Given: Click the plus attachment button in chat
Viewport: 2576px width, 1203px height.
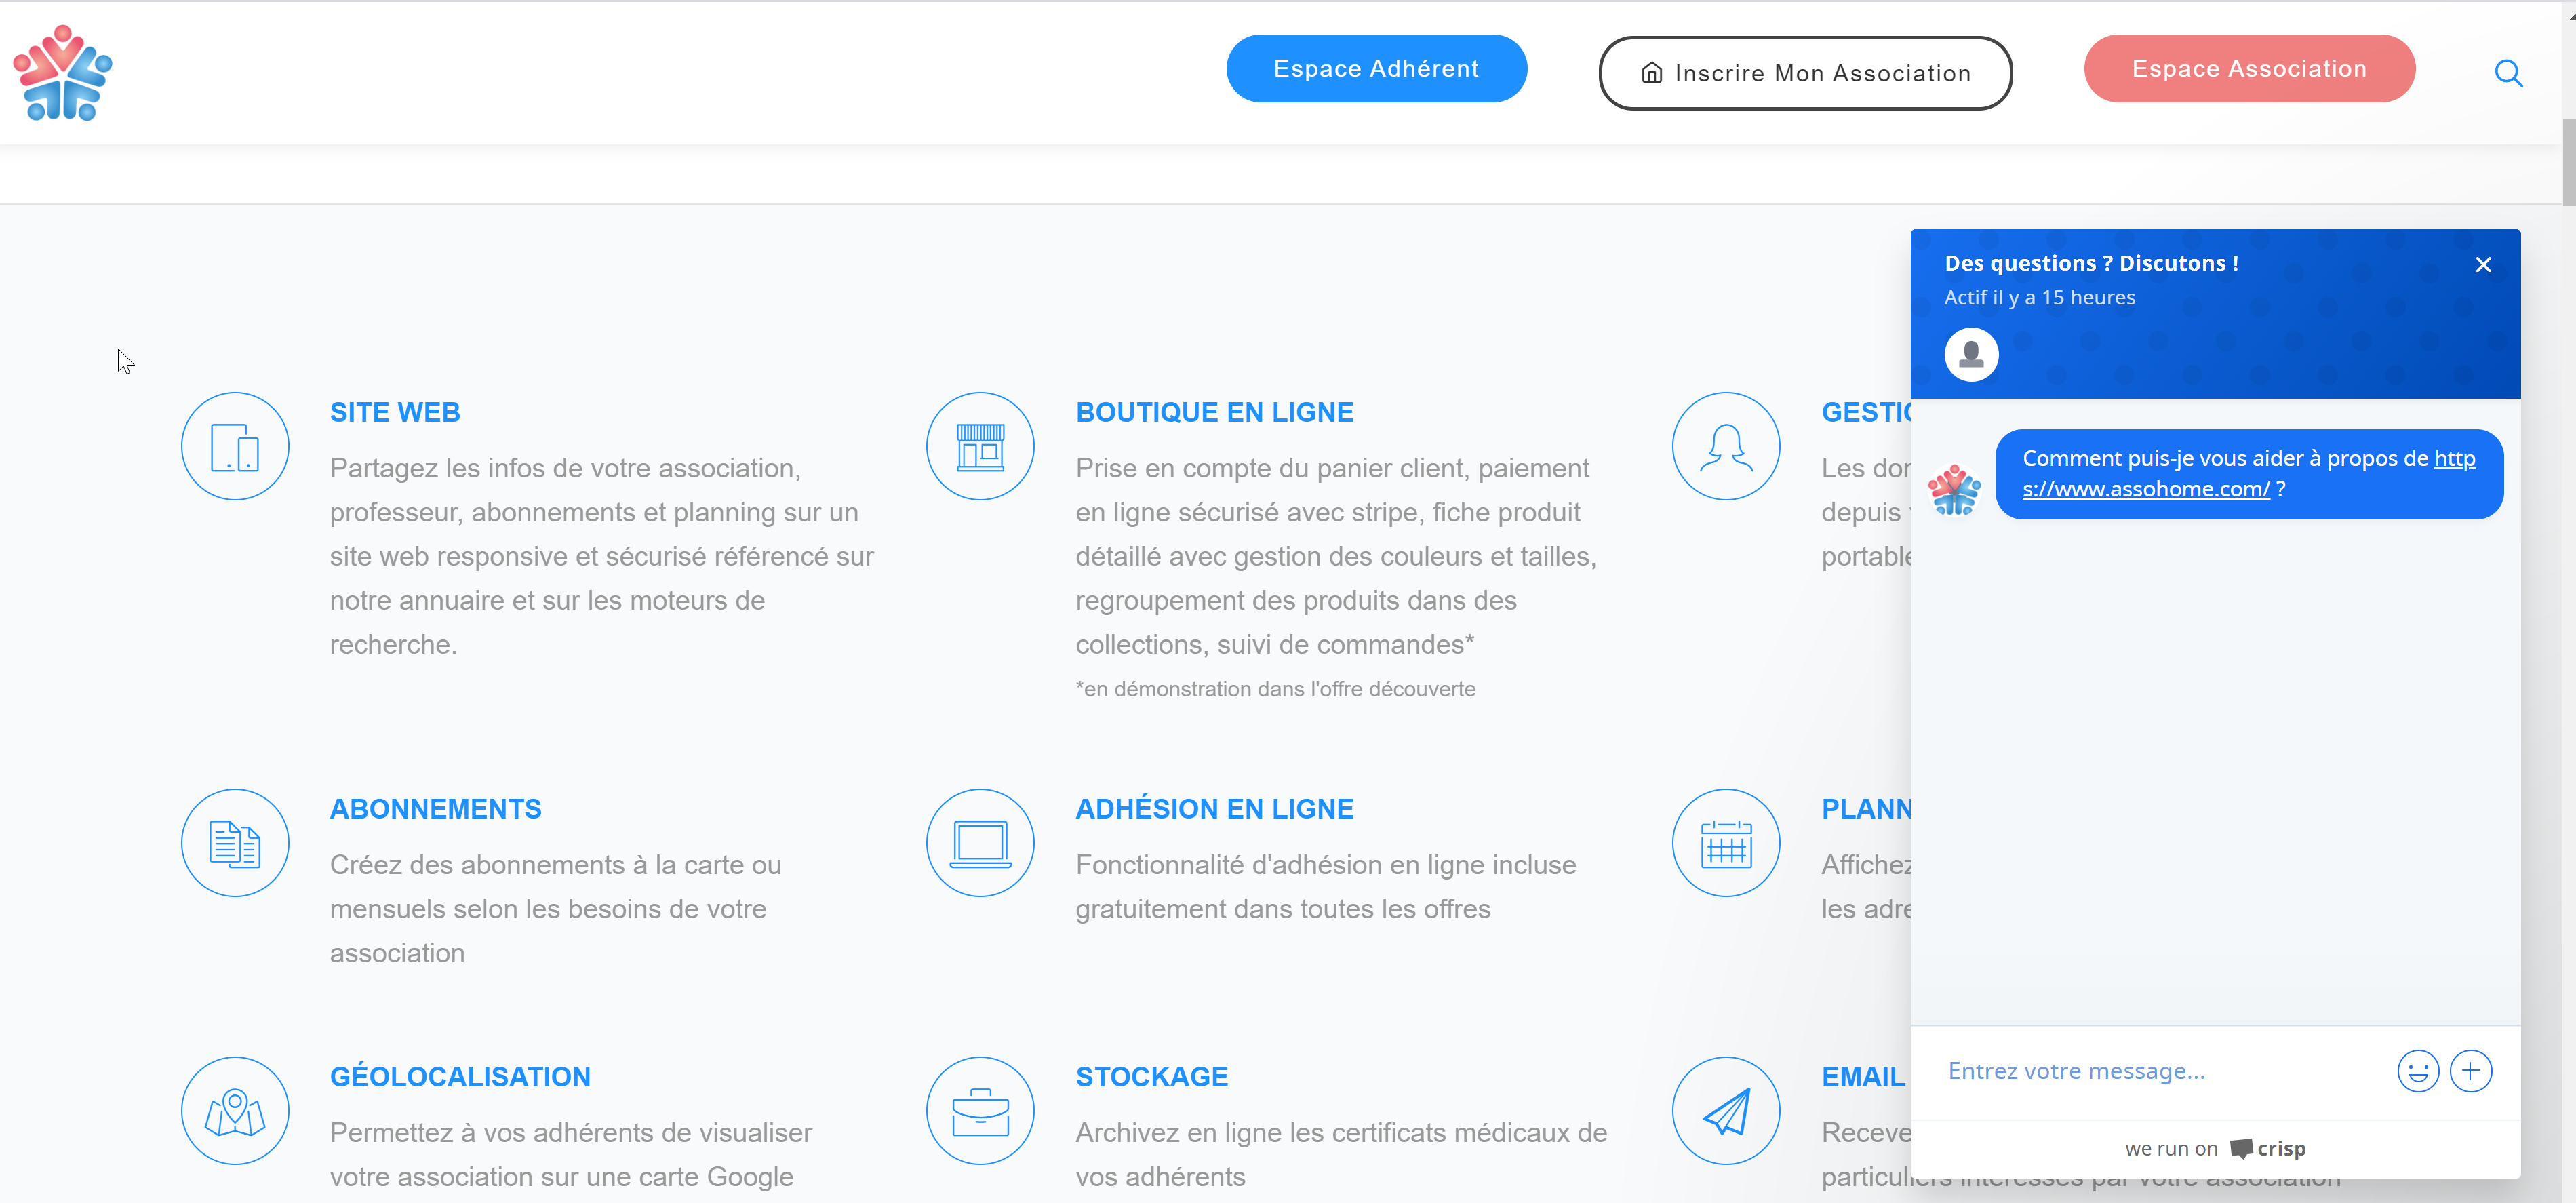Looking at the screenshot, I should tap(2470, 1071).
